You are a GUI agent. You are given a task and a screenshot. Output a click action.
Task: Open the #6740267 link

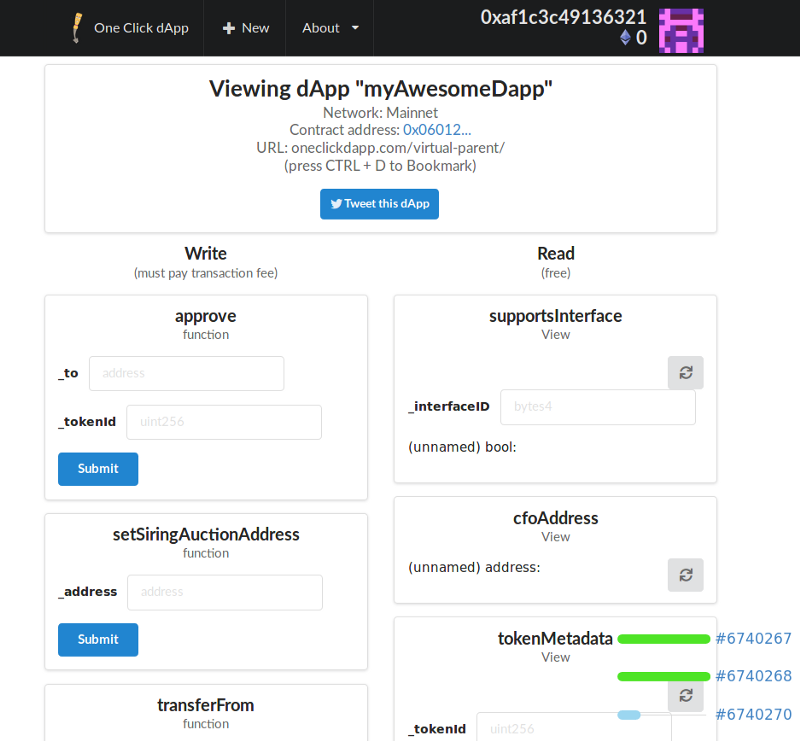pyautogui.click(x=754, y=638)
